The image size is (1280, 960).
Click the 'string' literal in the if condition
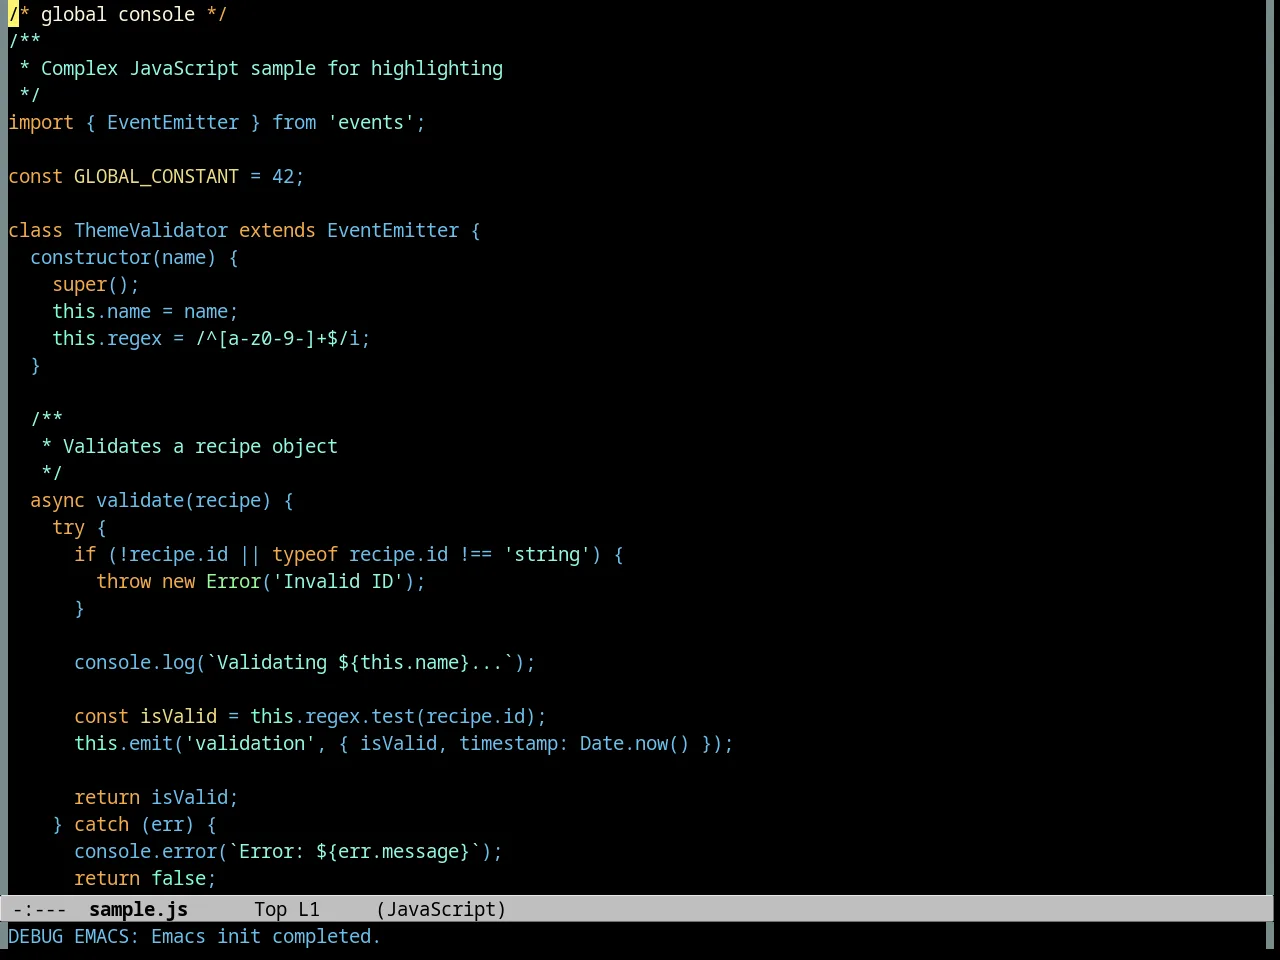point(547,554)
